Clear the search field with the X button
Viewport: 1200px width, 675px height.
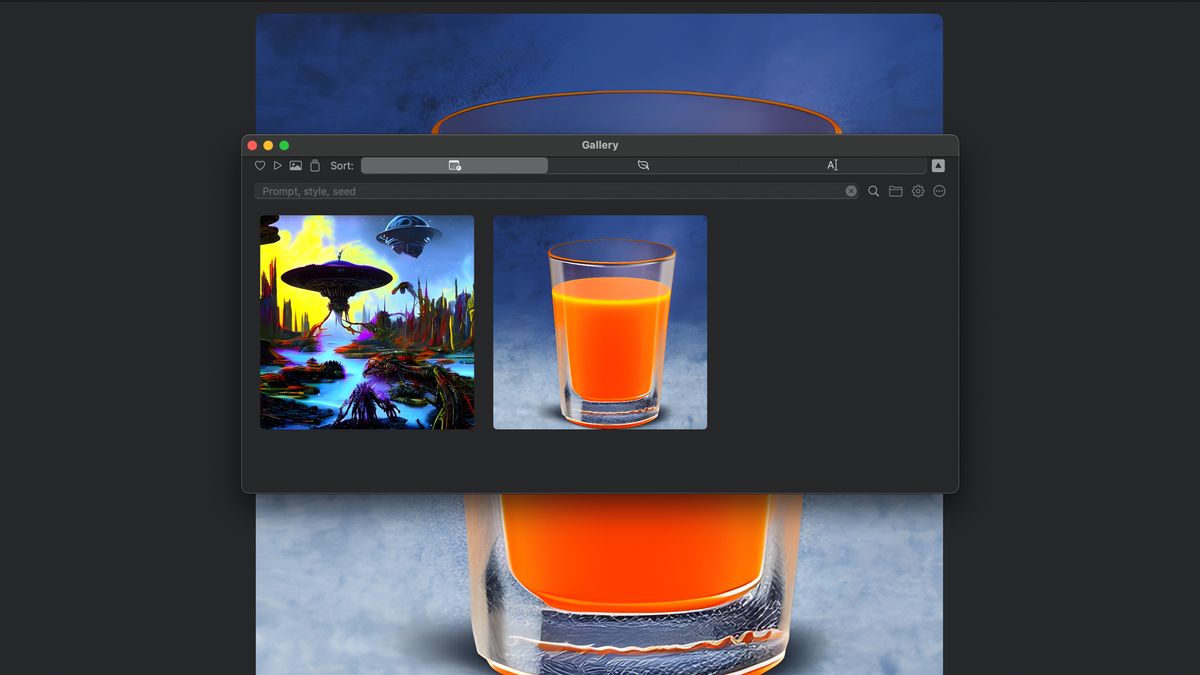(x=851, y=191)
